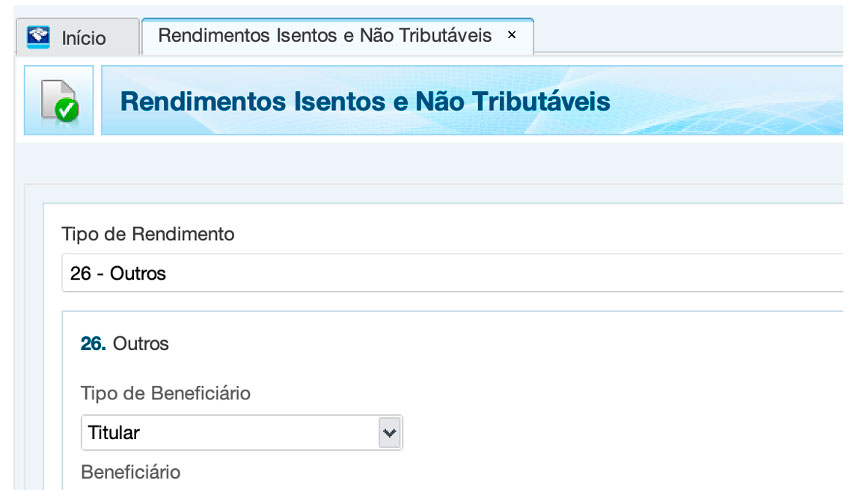The width and height of the screenshot is (850, 490).
Task: Click the "Tipo de Beneficiário" field label
Action: coord(165,393)
